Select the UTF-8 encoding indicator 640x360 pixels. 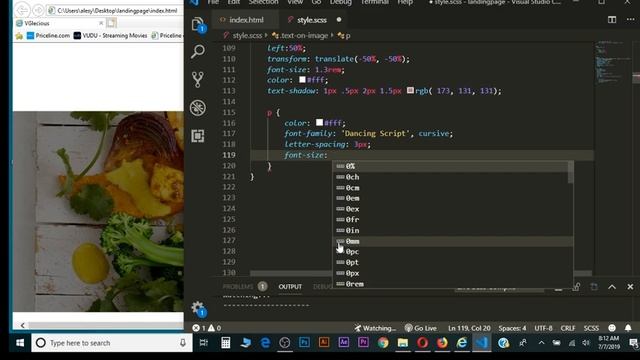[x=543, y=328]
